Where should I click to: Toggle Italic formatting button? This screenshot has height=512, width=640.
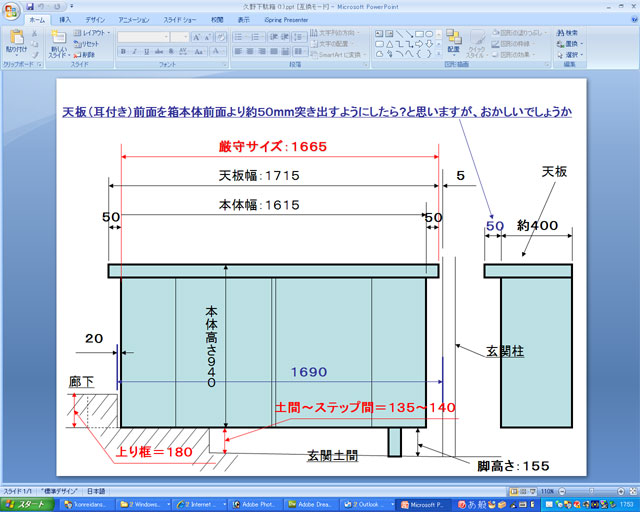click(x=134, y=51)
